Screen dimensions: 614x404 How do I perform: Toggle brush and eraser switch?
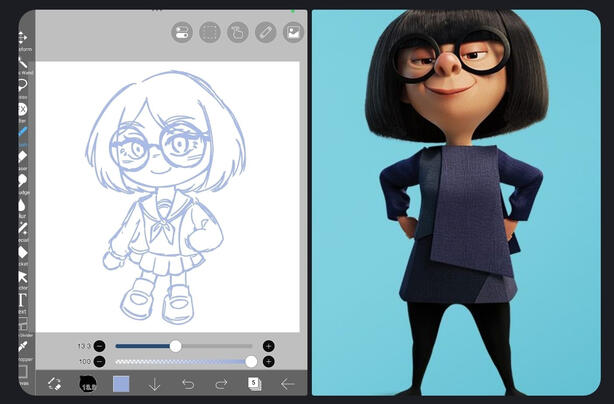(55, 384)
